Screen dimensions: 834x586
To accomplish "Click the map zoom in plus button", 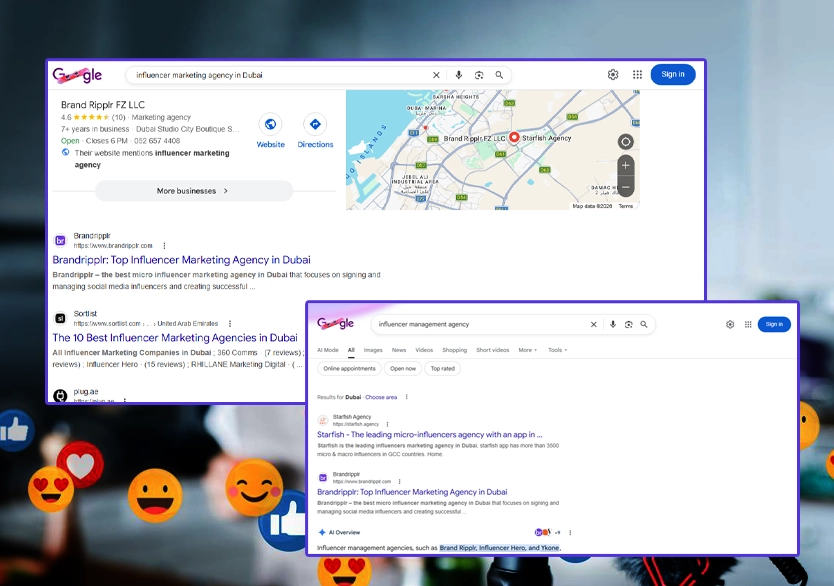I will 625,165.
